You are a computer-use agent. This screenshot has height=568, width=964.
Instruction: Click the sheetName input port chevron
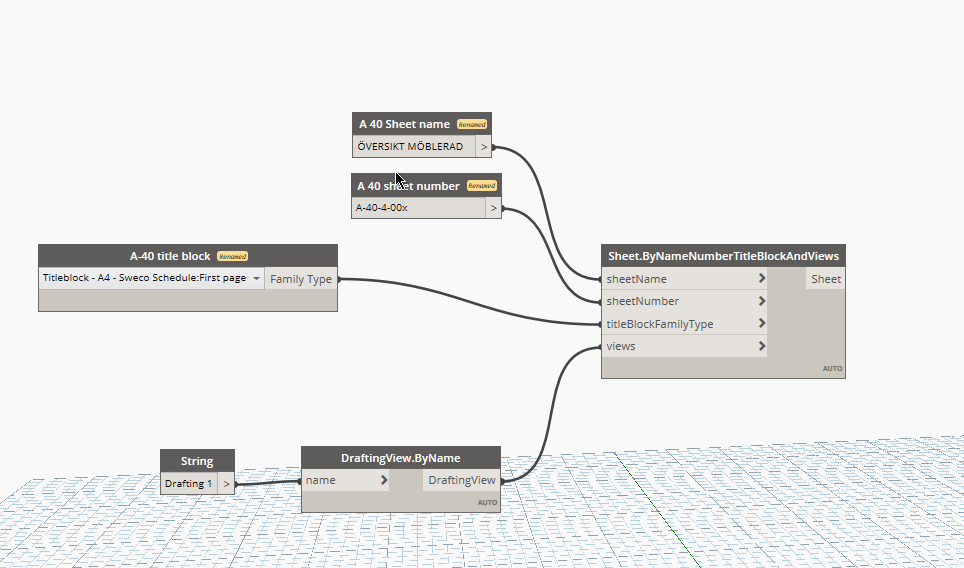point(762,278)
